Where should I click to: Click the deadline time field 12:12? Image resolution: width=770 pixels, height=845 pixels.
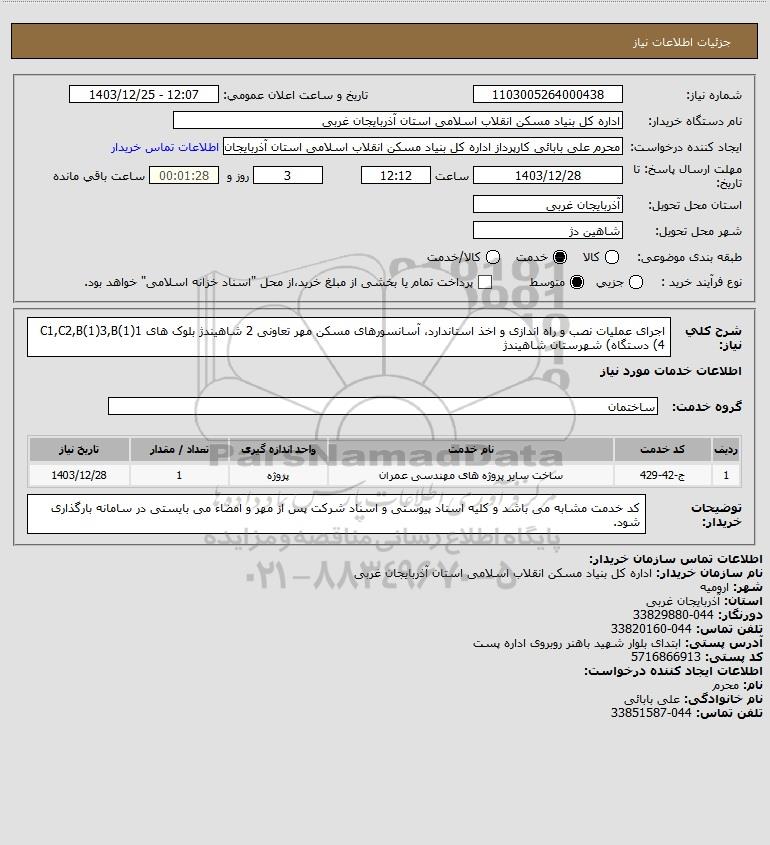pos(396,176)
